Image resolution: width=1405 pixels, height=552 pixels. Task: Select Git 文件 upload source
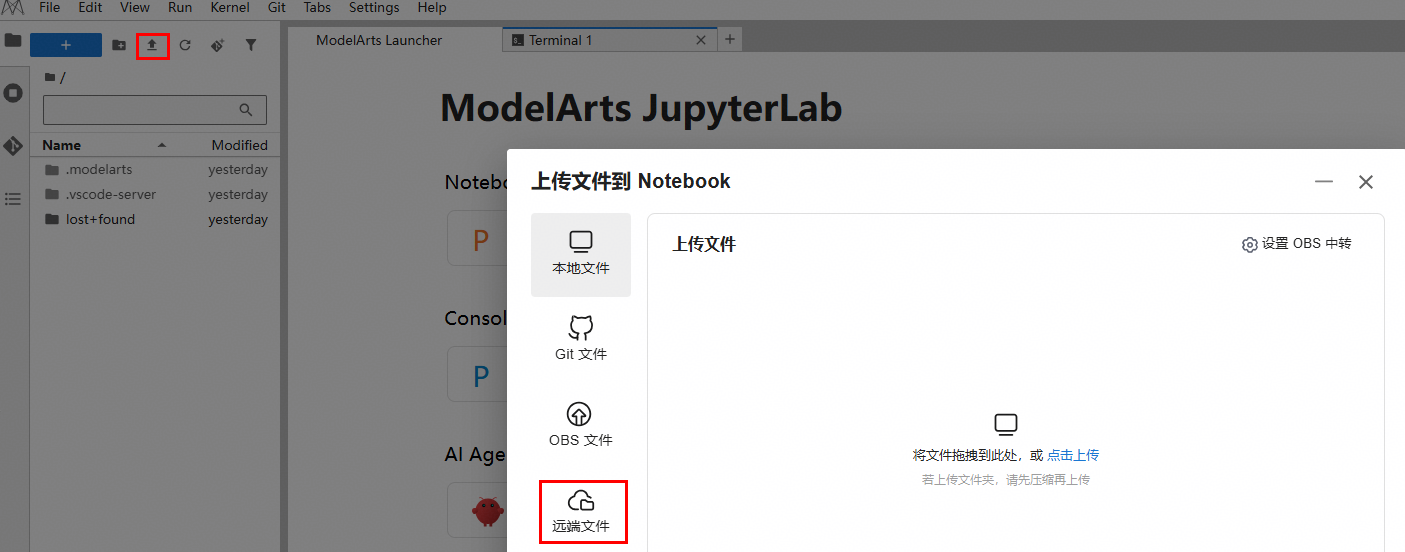(580, 339)
